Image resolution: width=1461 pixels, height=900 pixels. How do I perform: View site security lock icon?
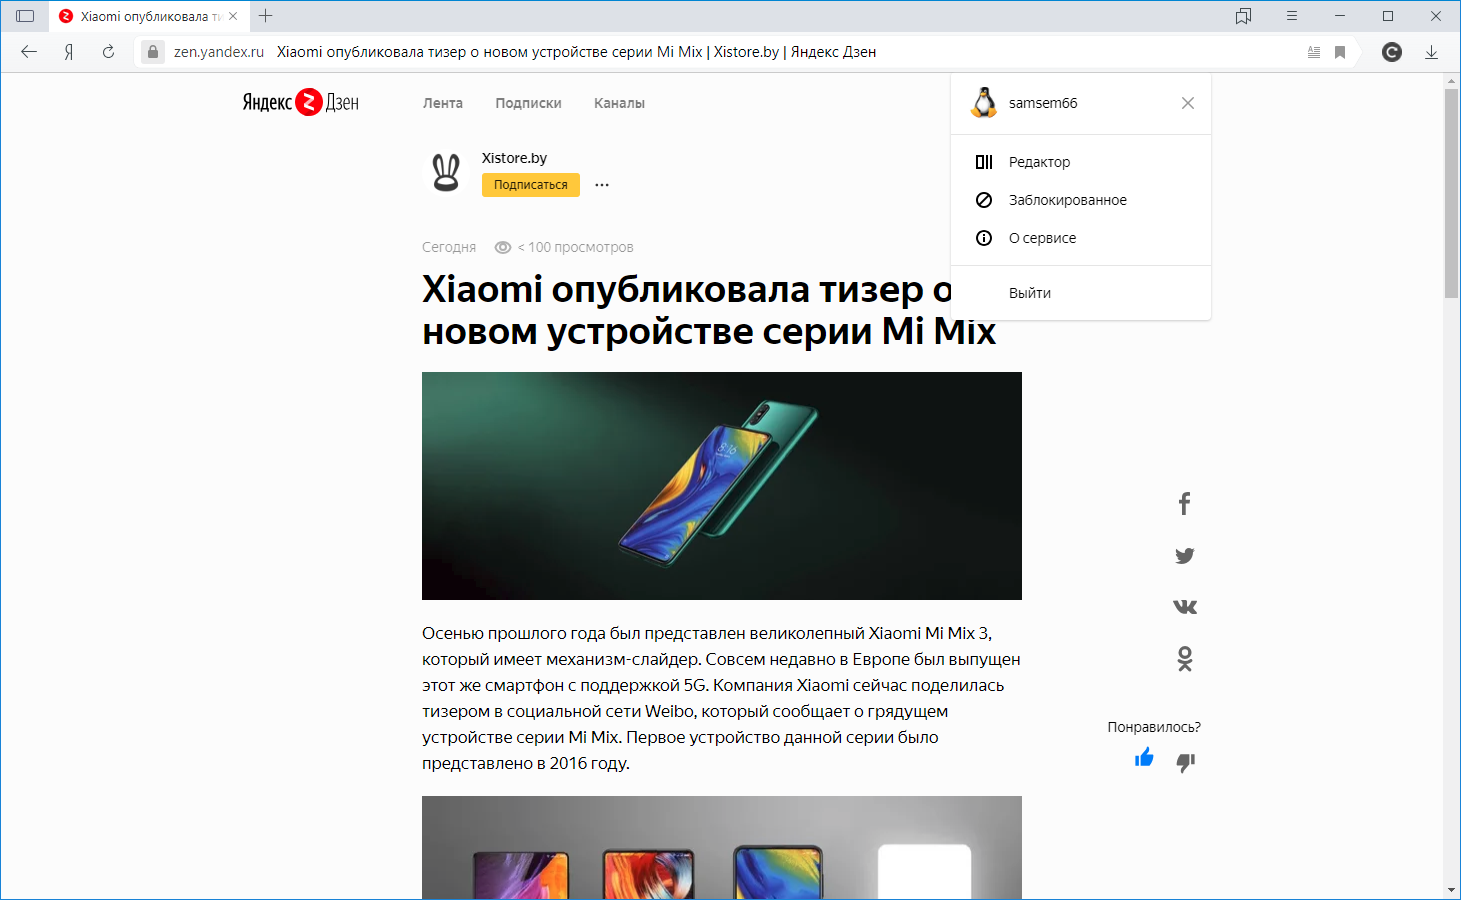click(152, 52)
